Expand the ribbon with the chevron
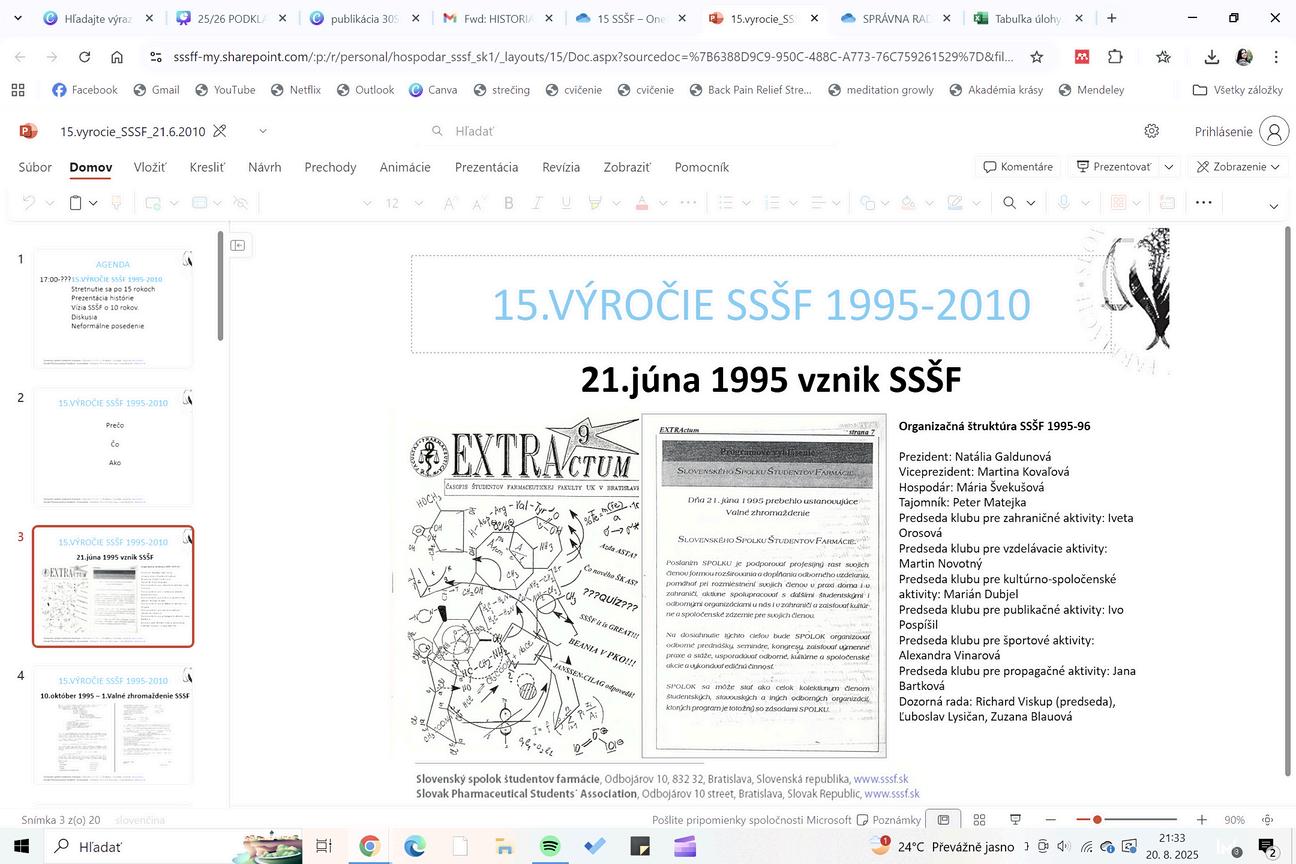 click(1273, 207)
